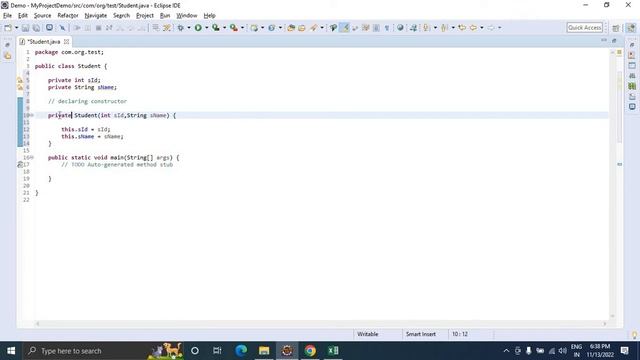Screen dimensions: 640x360
Task: Expand the External Tools dropdown arrow
Action: tap(242, 28)
